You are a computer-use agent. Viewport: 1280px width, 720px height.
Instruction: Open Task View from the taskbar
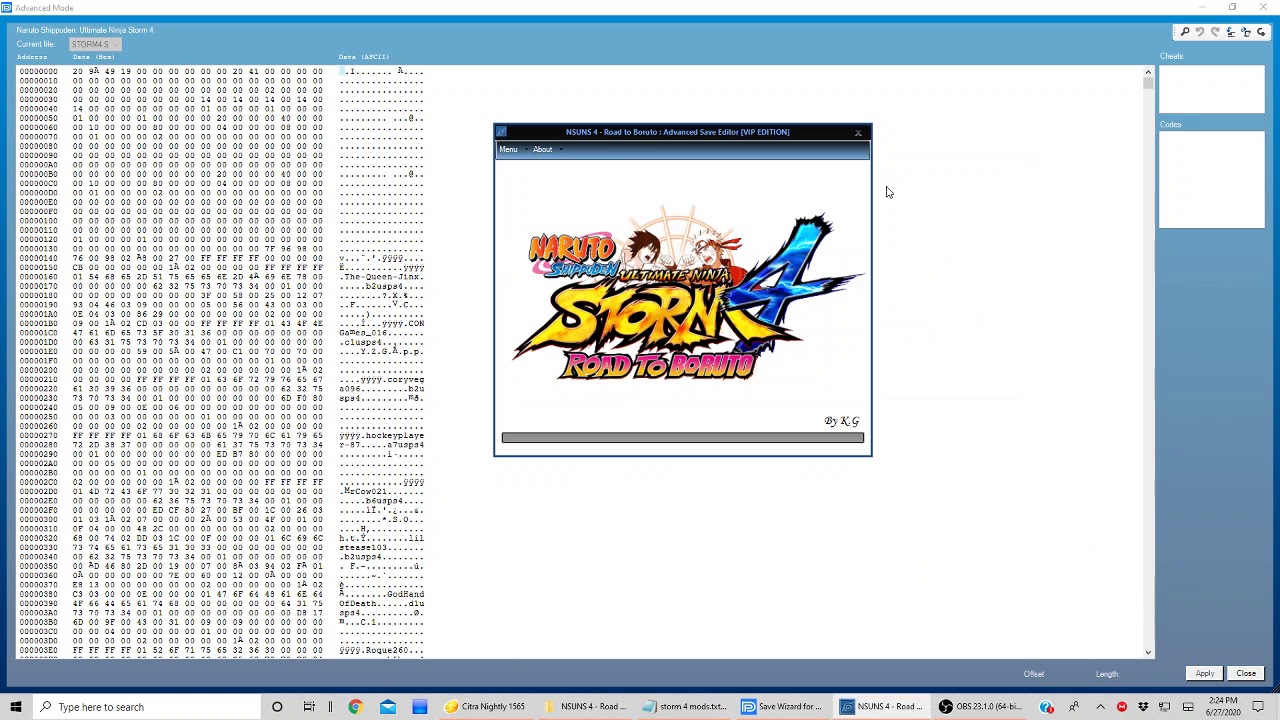point(309,707)
